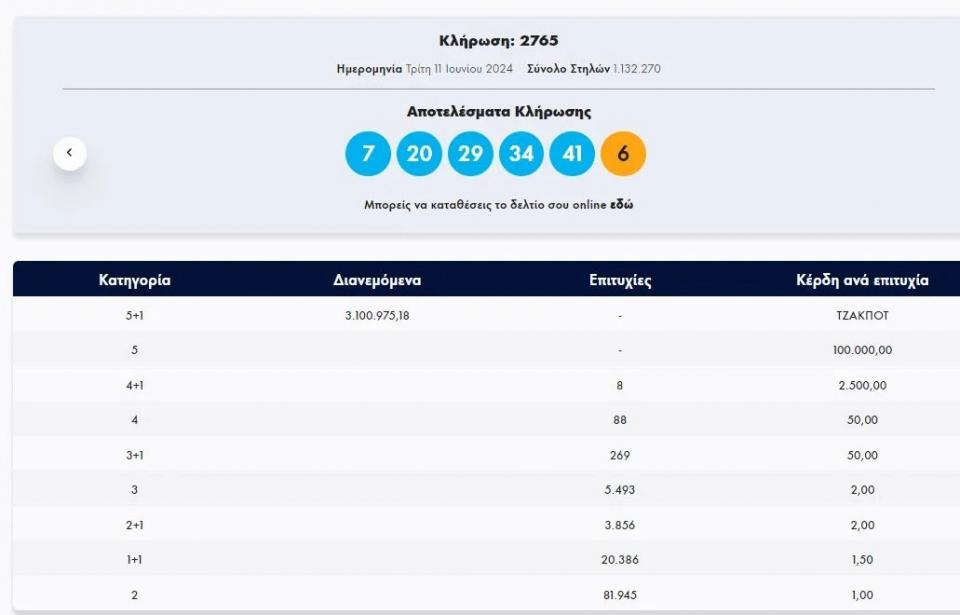The width and height of the screenshot is (960, 615).
Task: Select the 'Επιτυχίες' column header
Action: [x=620, y=280]
